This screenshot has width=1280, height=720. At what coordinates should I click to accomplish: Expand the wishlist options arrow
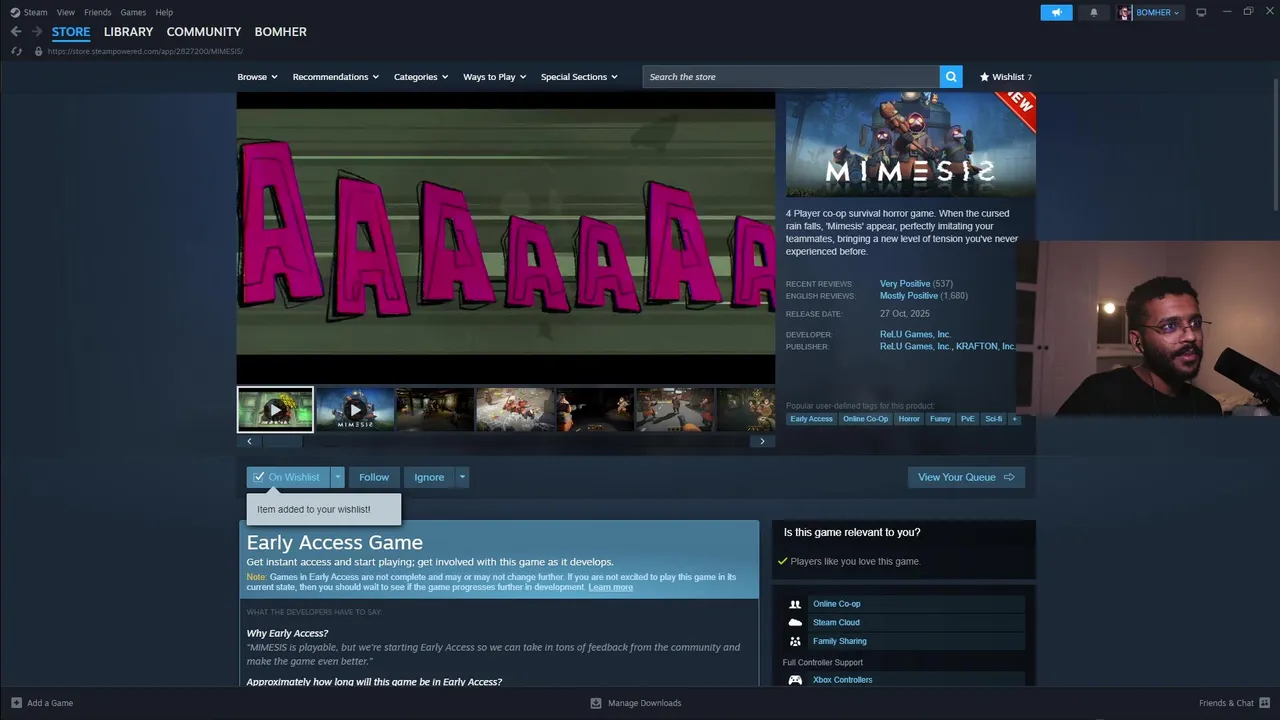click(338, 477)
